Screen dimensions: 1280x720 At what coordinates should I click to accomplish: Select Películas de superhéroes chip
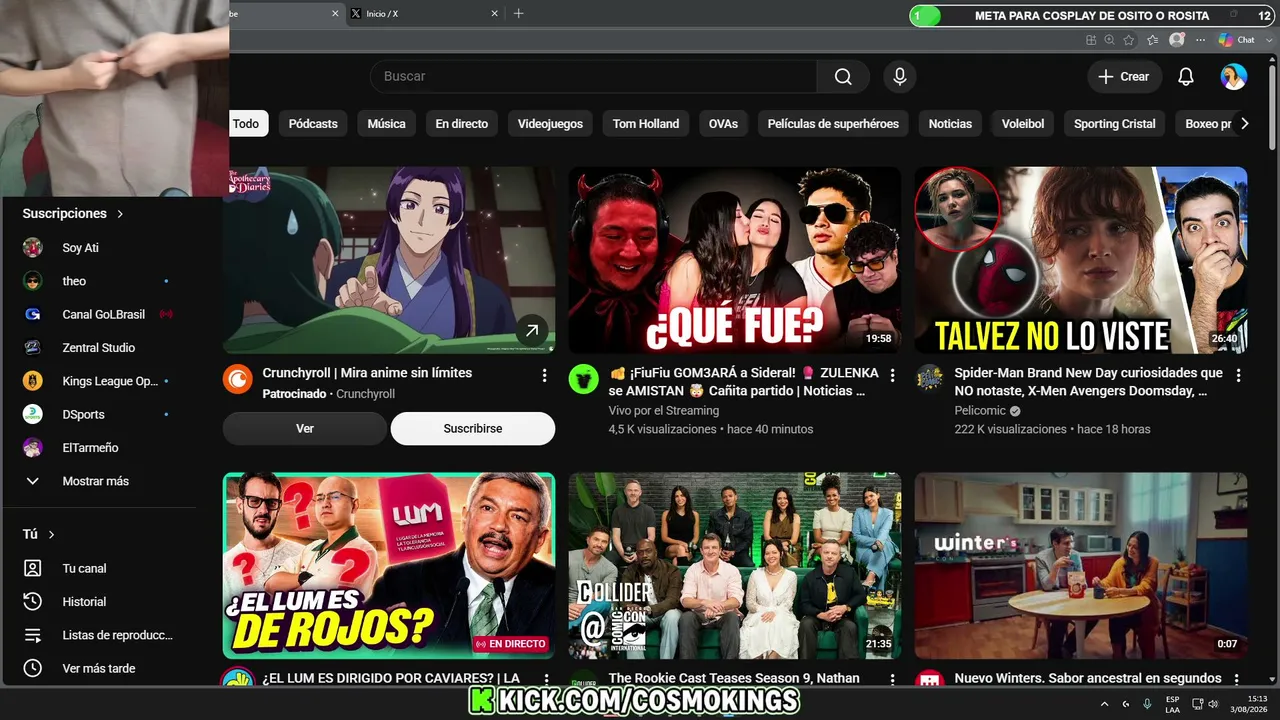[x=833, y=124]
